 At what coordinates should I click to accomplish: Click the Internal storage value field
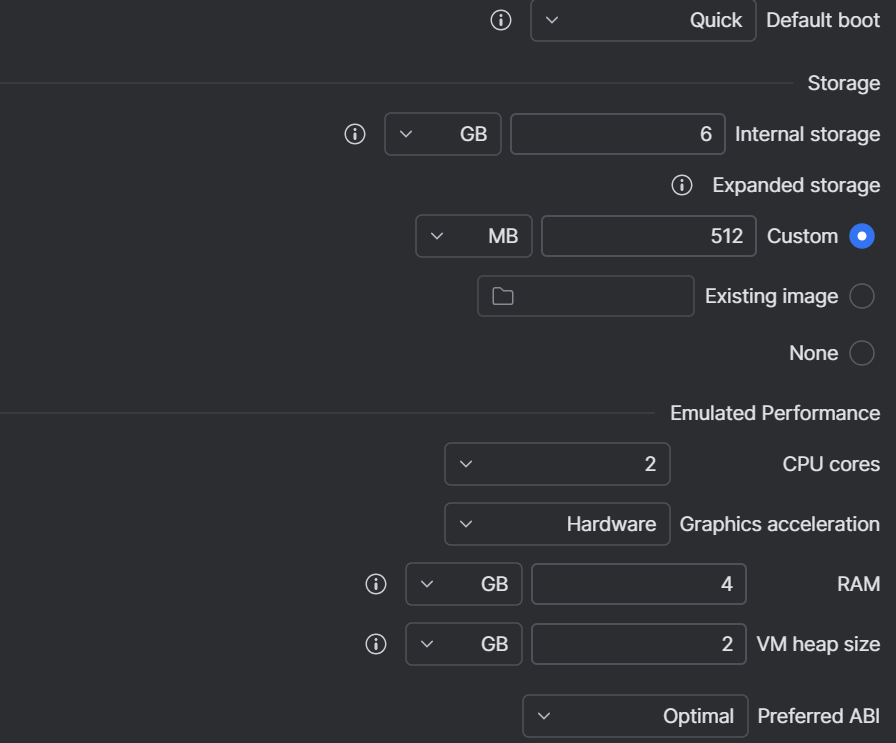(x=617, y=134)
